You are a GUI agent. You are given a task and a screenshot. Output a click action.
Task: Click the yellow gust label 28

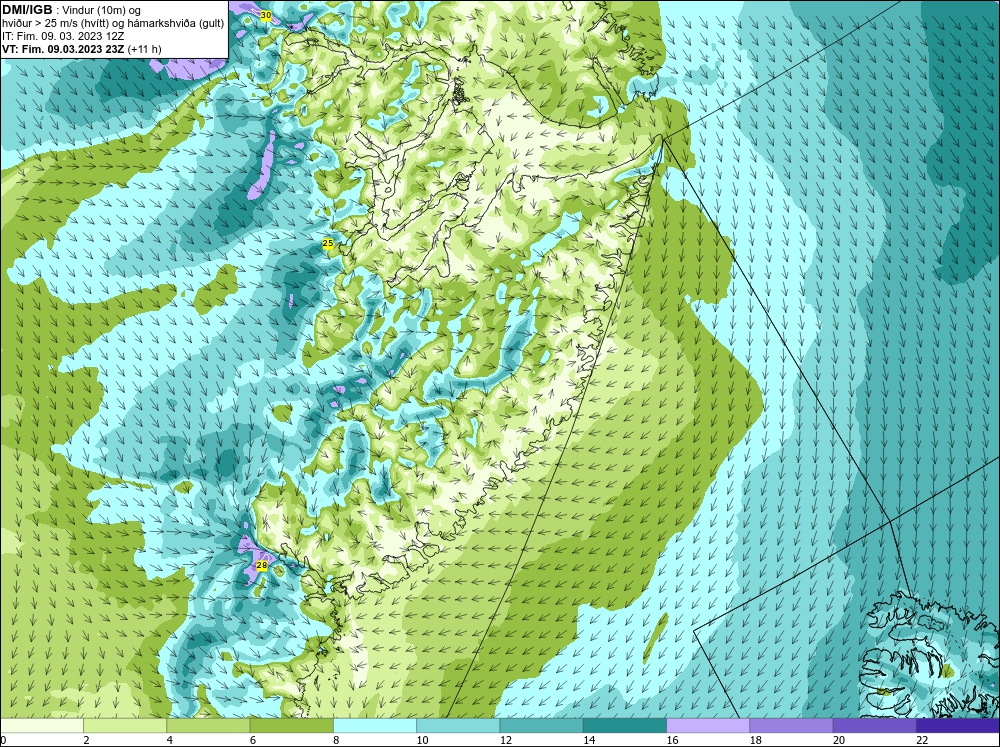(x=261, y=565)
